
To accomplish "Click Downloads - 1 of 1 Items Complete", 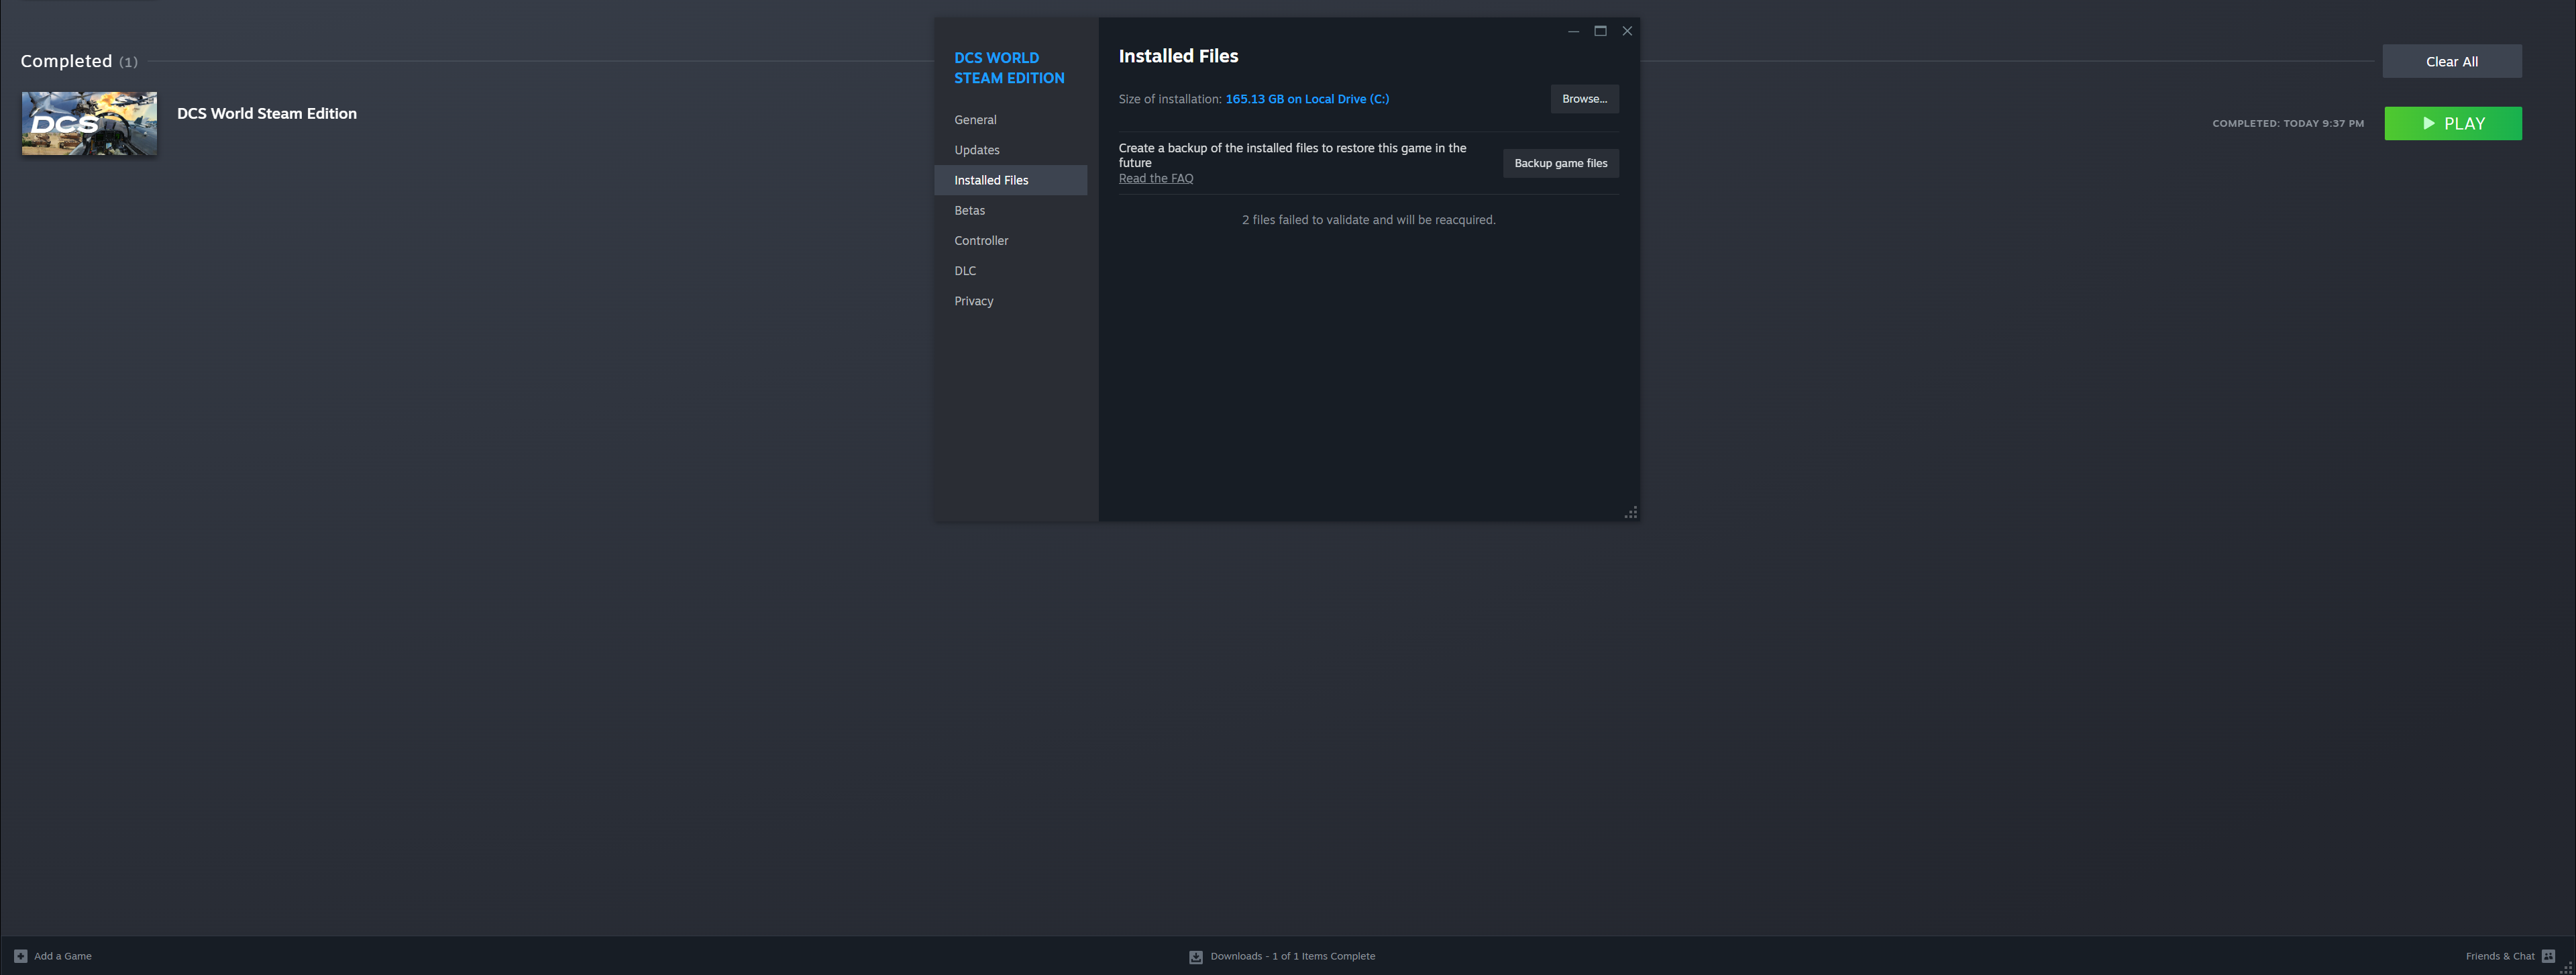I will coord(1292,956).
